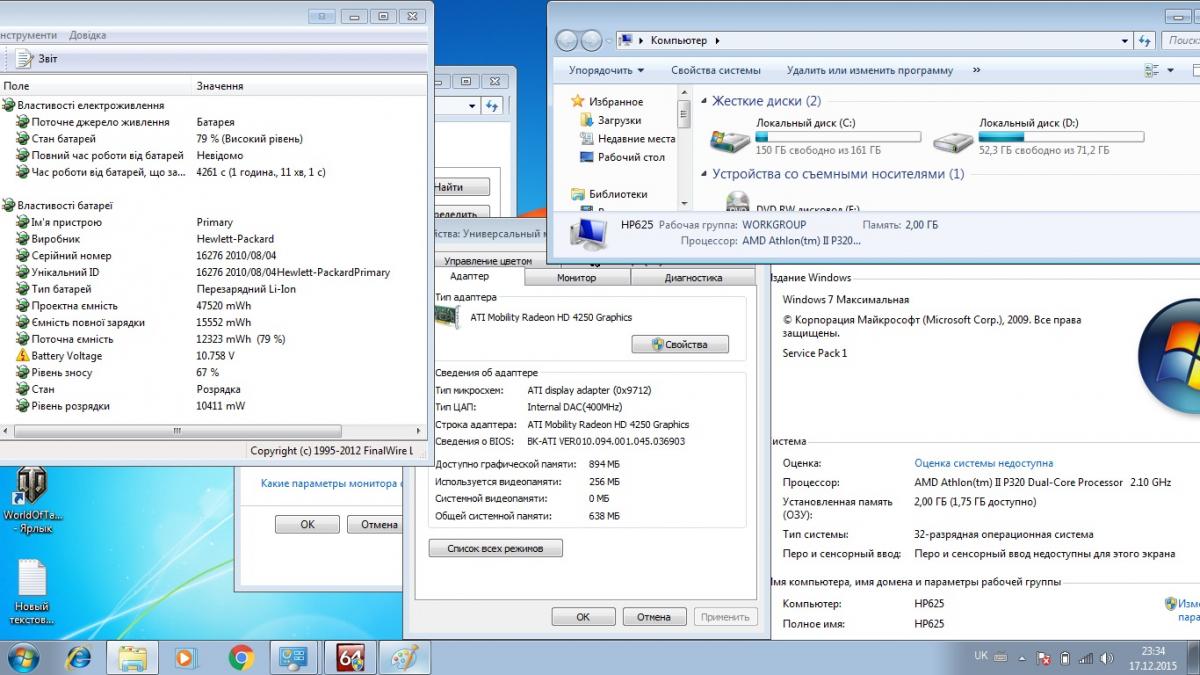This screenshot has width=1200, height=675.
Task: Switch to Paint on the taskbar
Action: point(404,657)
